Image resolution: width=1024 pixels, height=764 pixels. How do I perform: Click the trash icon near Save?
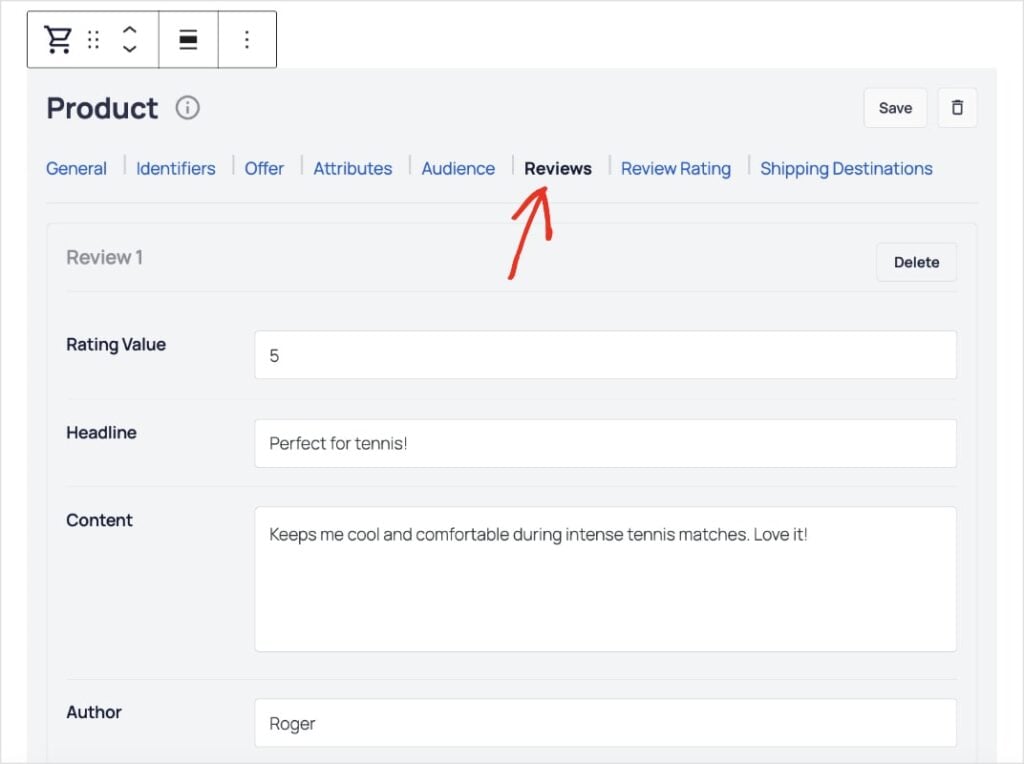(x=957, y=107)
